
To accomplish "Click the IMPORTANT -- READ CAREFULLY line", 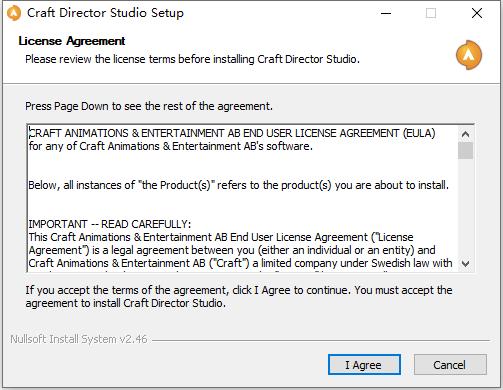I will click(x=110, y=224).
